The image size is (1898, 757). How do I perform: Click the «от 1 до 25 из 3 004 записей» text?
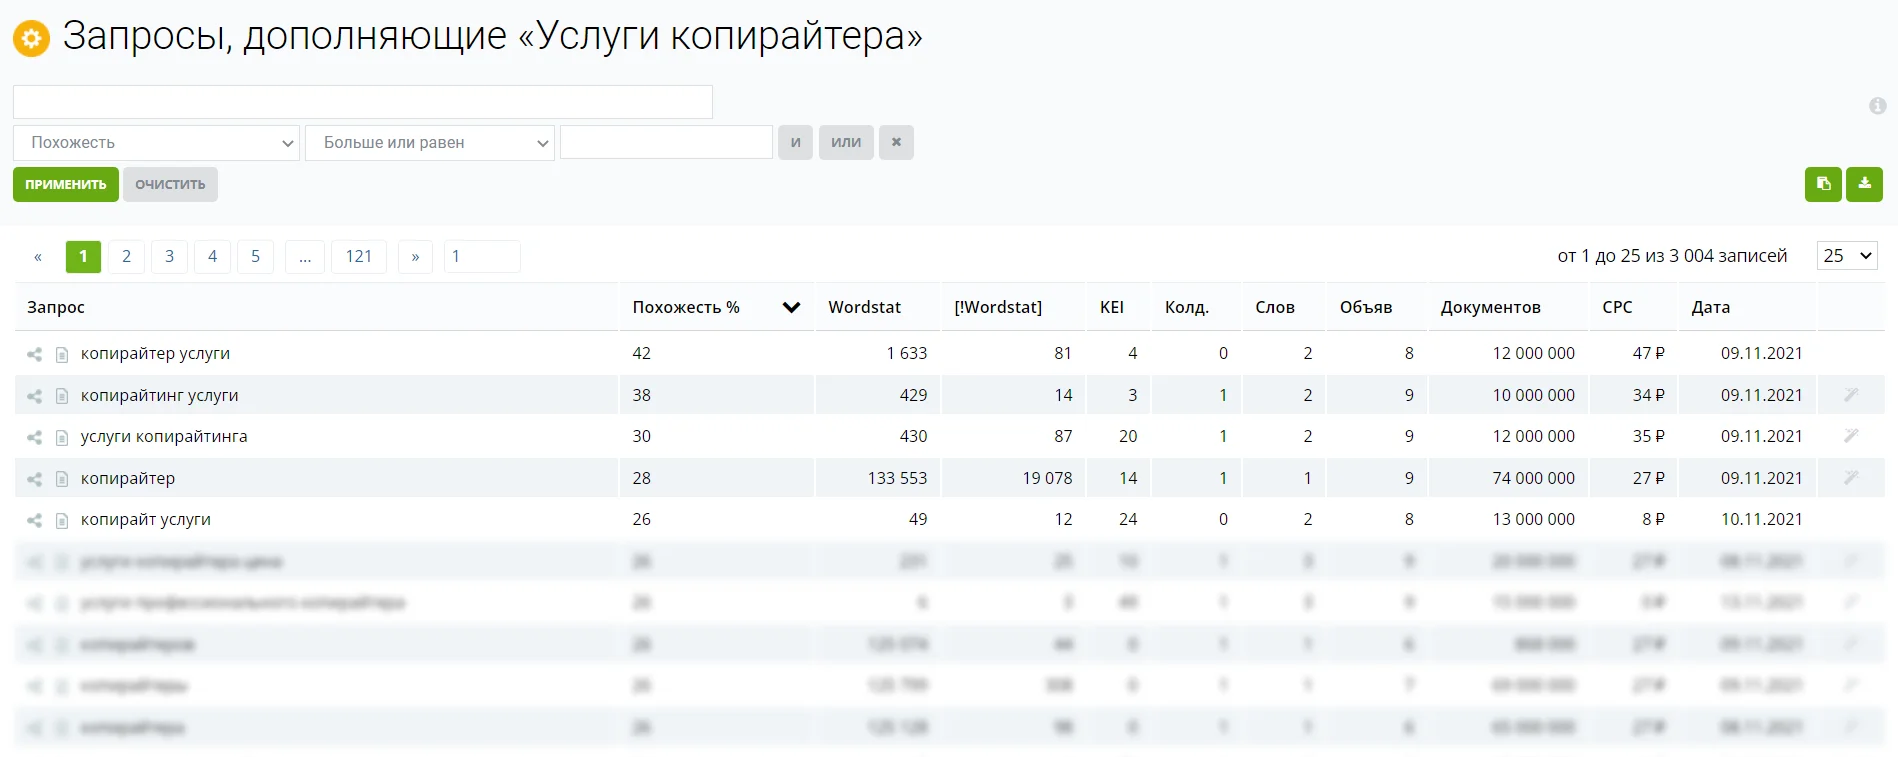pyautogui.click(x=1672, y=256)
